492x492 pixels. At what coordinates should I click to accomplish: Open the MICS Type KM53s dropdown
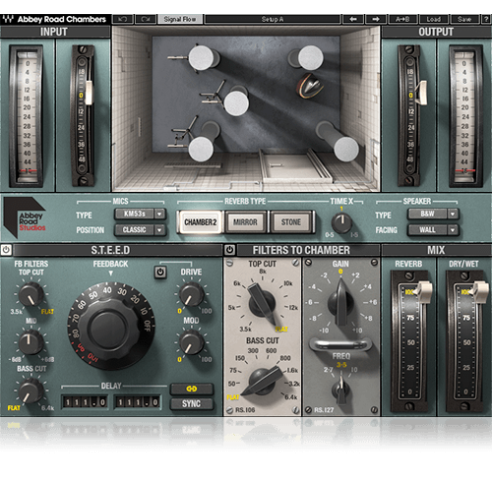140,214
